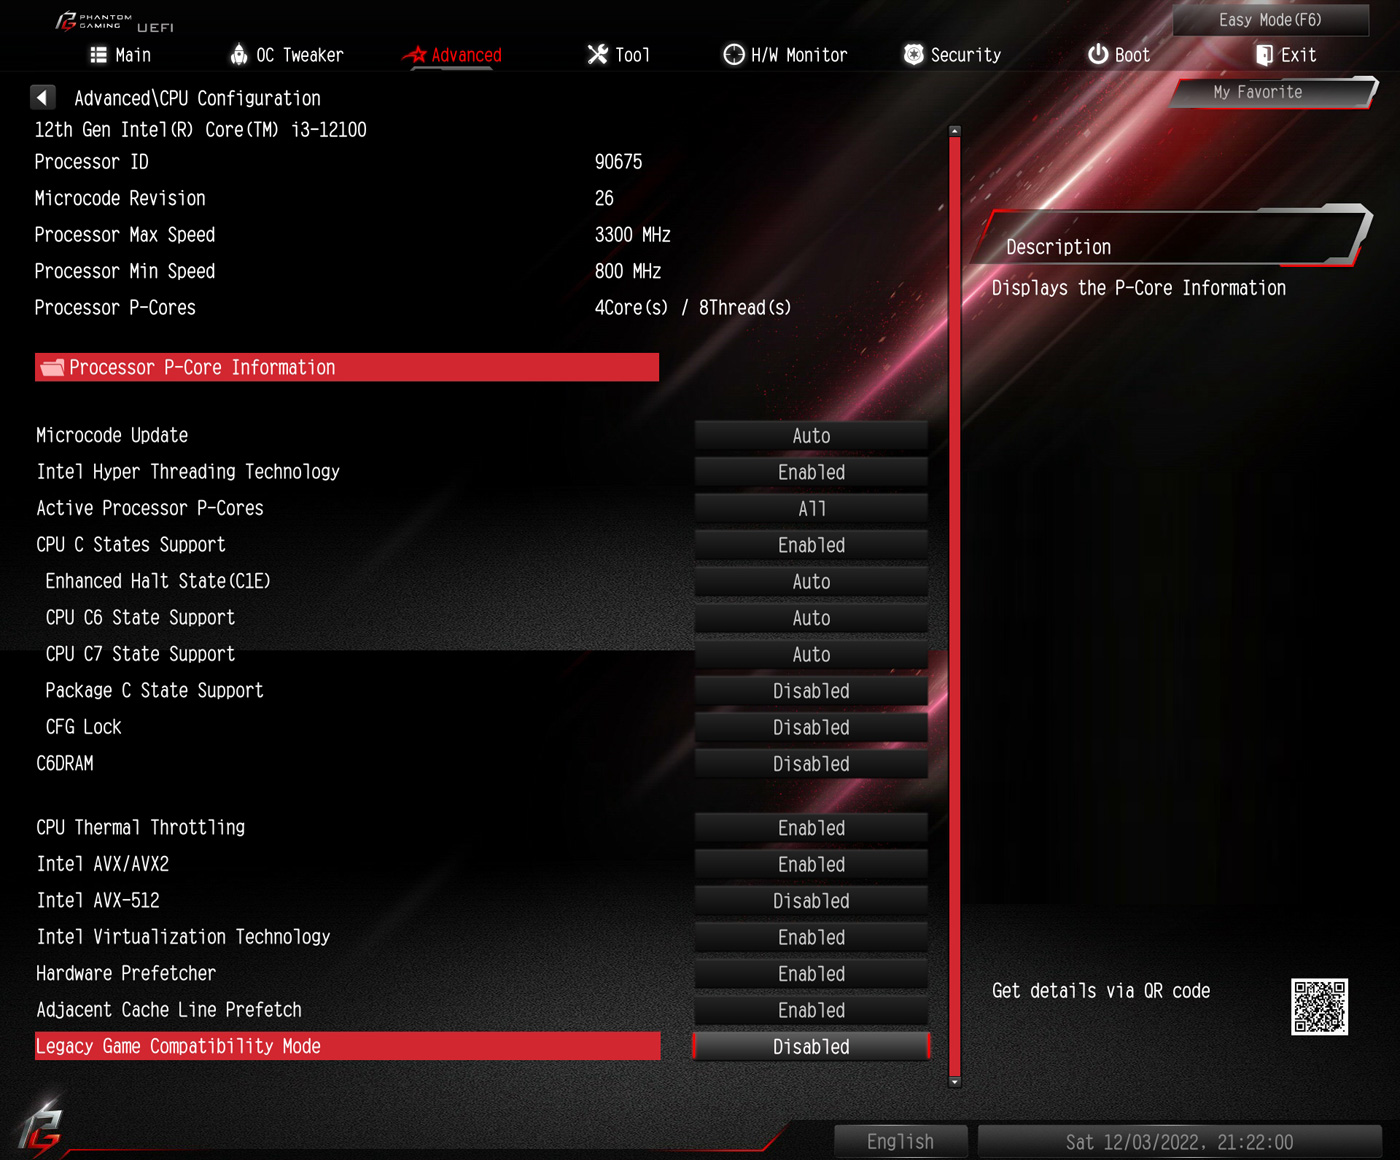Click the English language button
1400x1160 pixels.
coord(900,1141)
